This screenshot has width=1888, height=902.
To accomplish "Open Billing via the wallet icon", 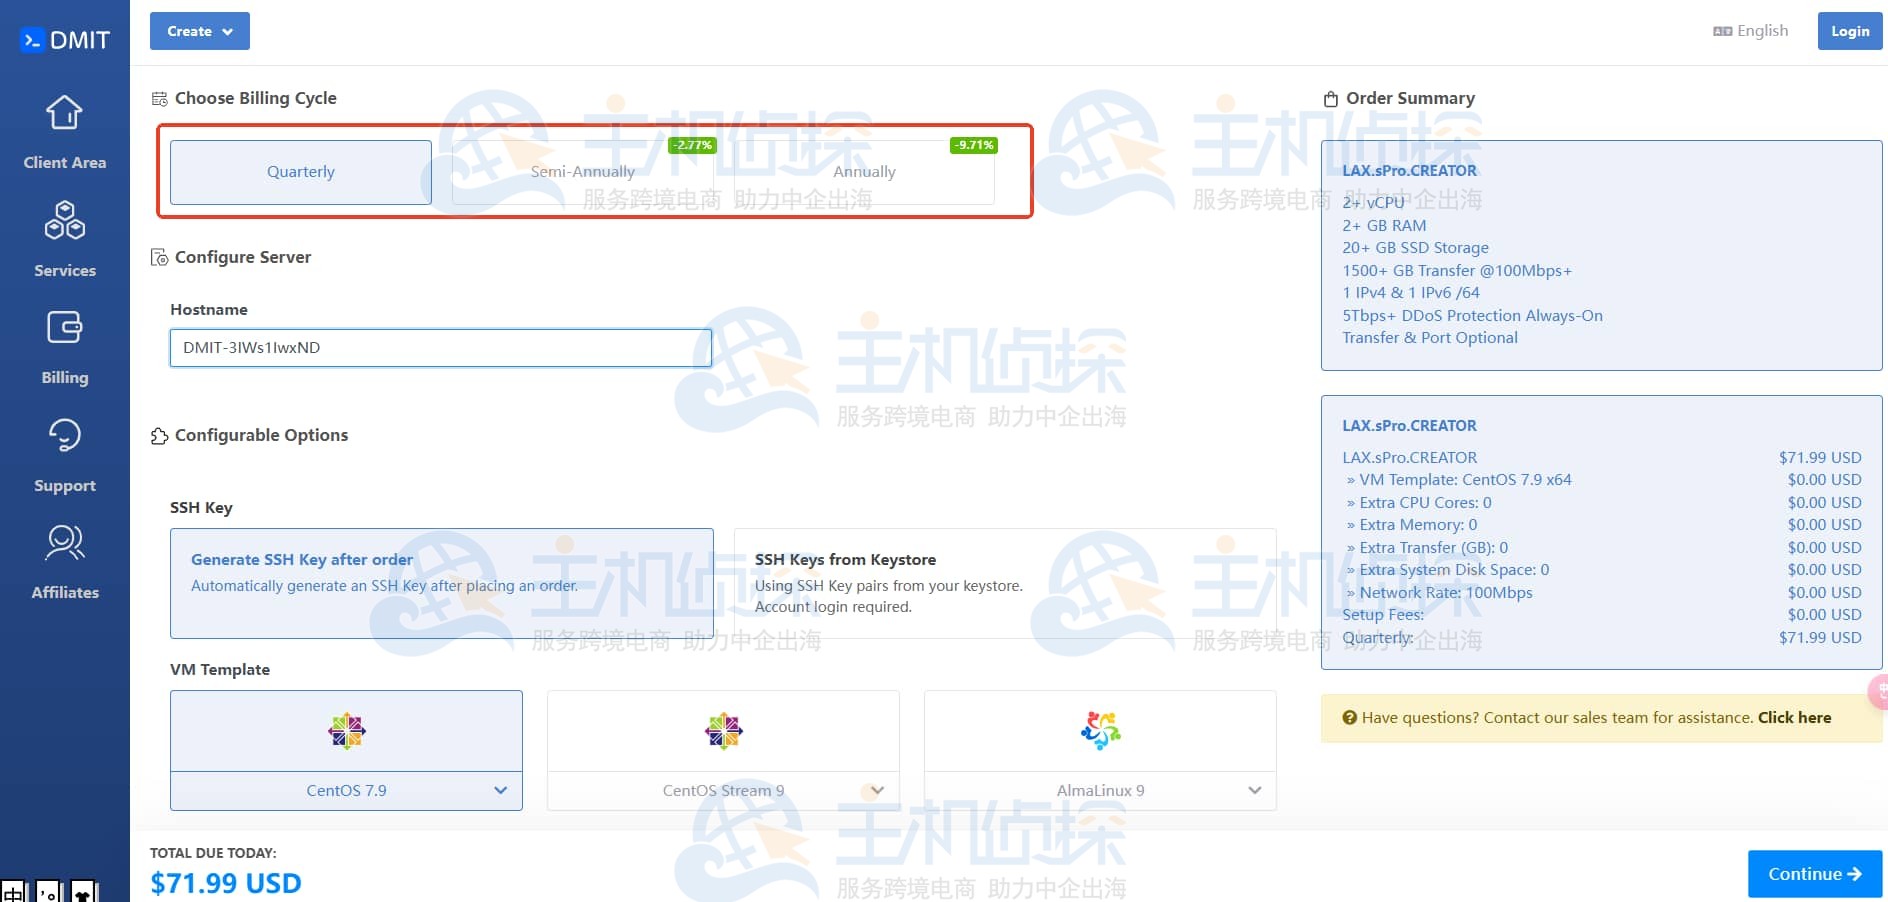I will pyautogui.click(x=64, y=345).
